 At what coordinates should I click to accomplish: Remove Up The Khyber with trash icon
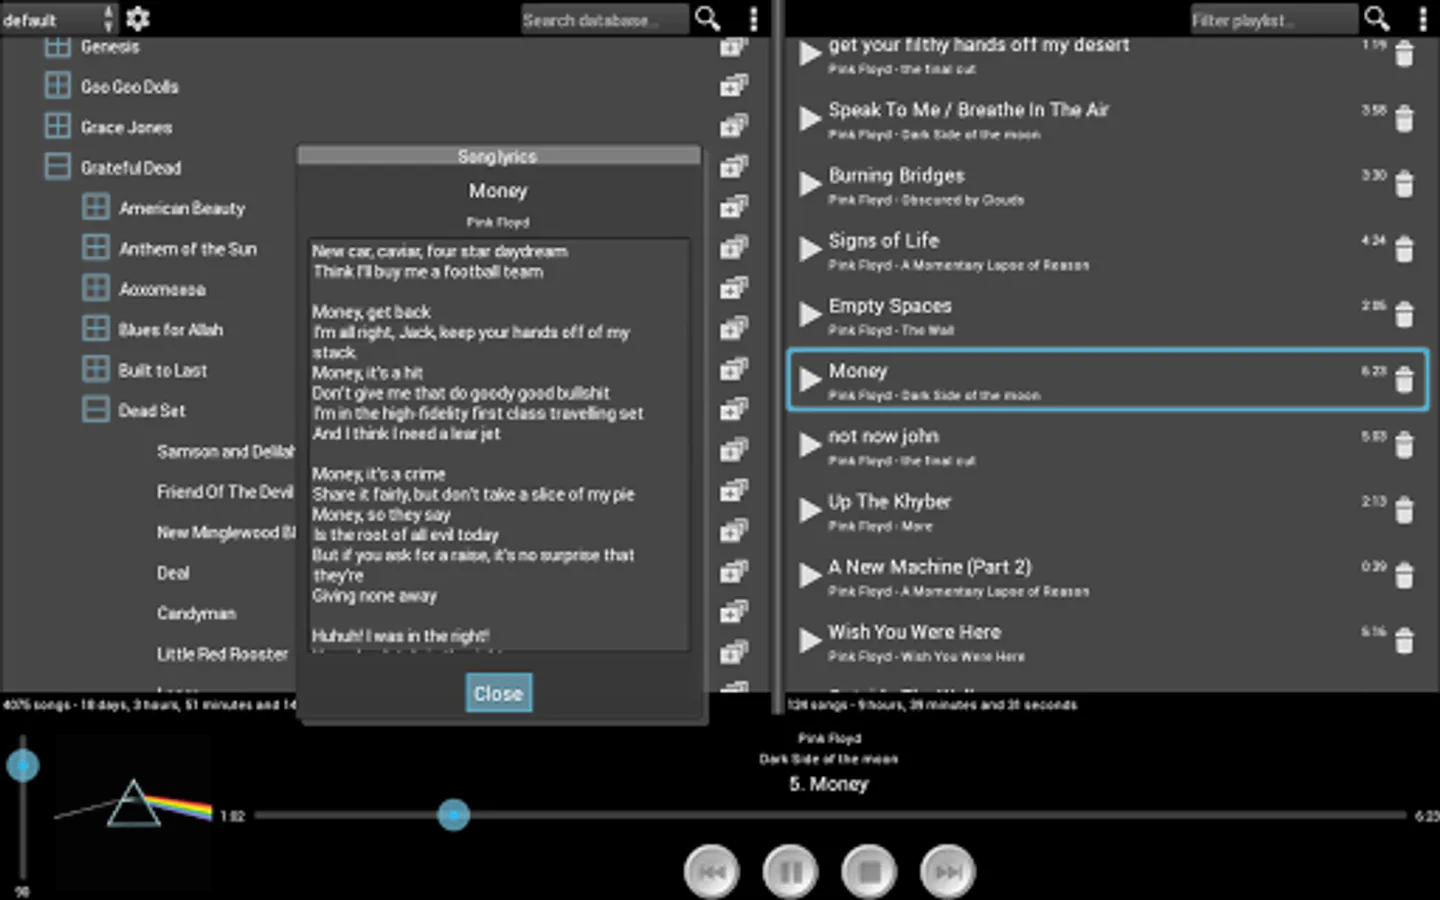click(1404, 510)
